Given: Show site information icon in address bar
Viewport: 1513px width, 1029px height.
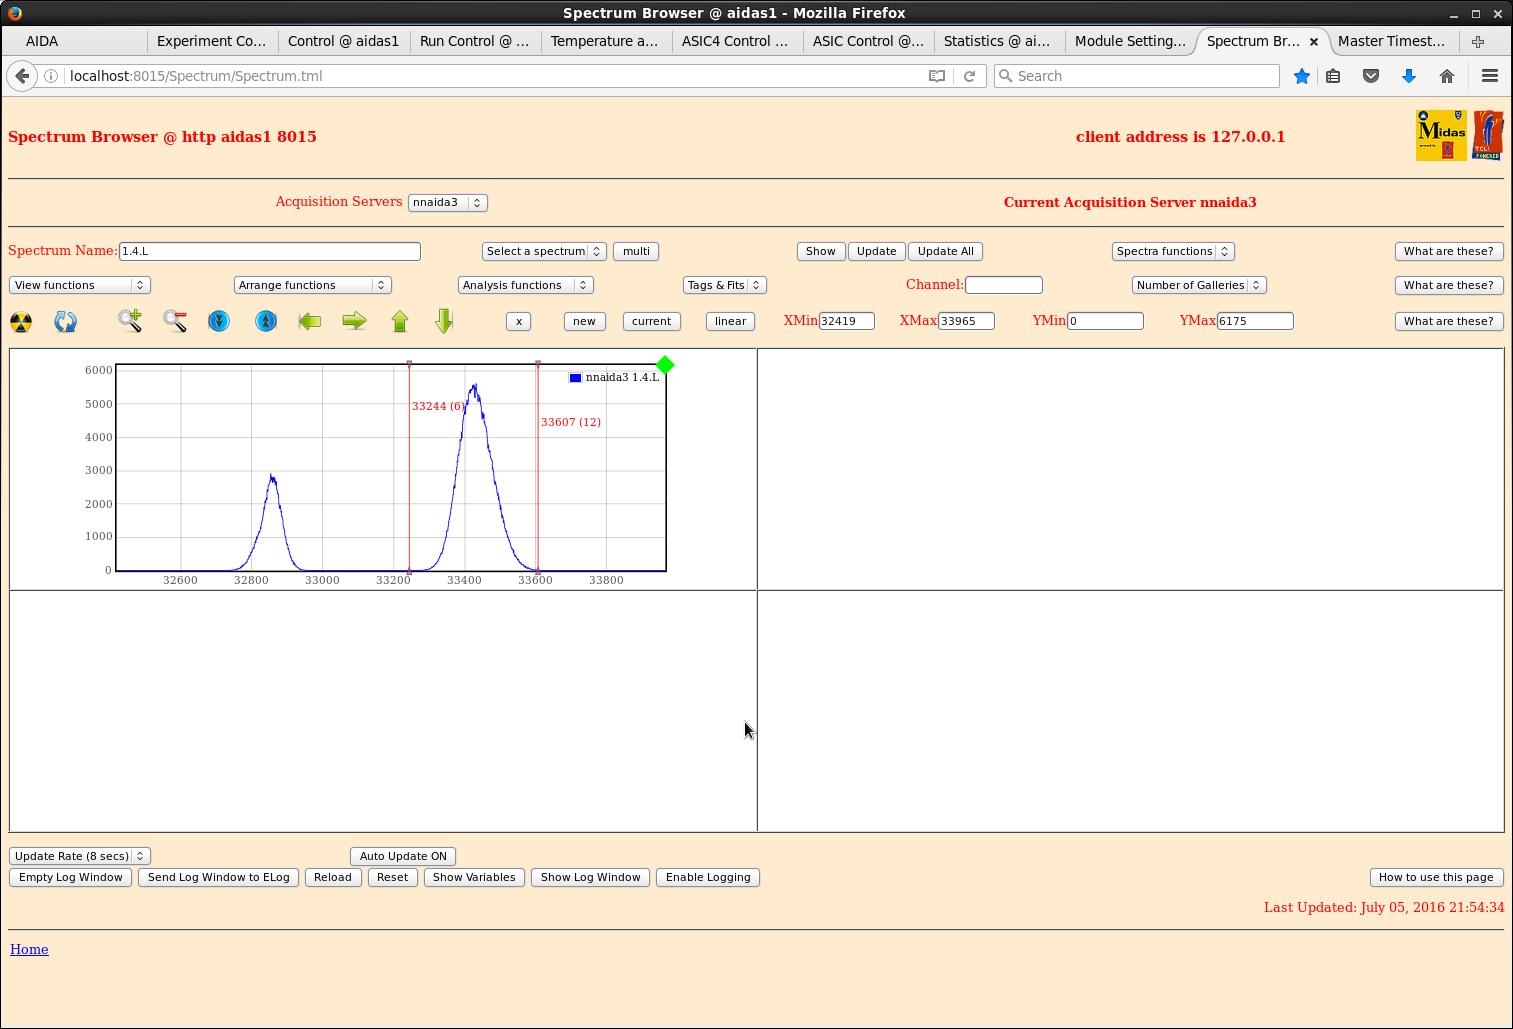Looking at the screenshot, I should pyautogui.click(x=51, y=76).
